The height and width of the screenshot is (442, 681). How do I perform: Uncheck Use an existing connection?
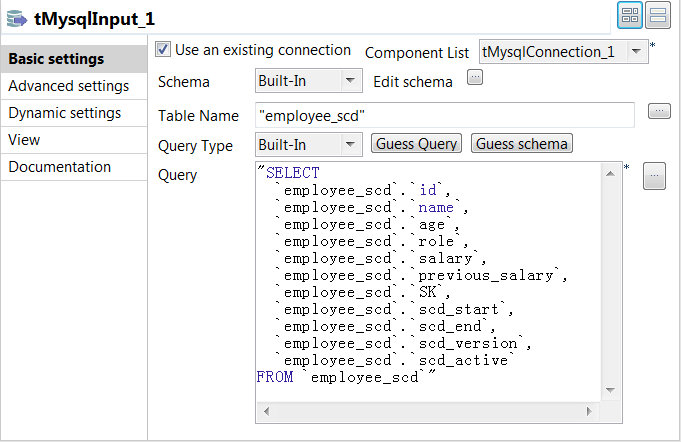(x=164, y=49)
